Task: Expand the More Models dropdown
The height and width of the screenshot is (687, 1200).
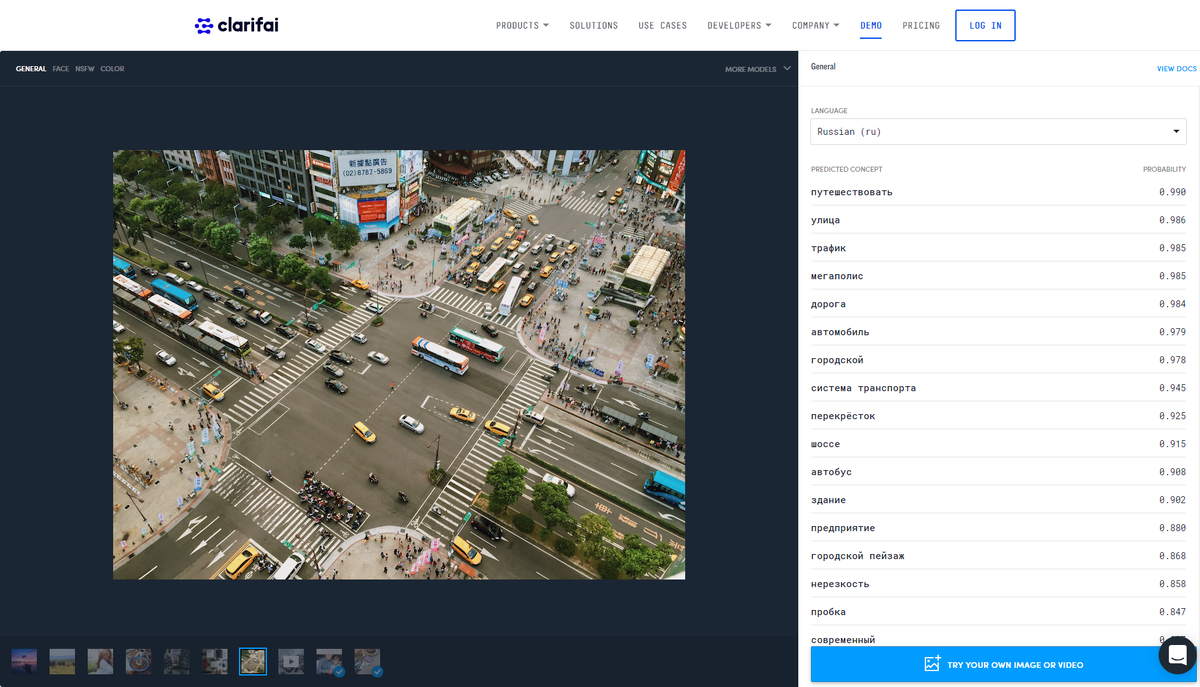Action: point(758,69)
